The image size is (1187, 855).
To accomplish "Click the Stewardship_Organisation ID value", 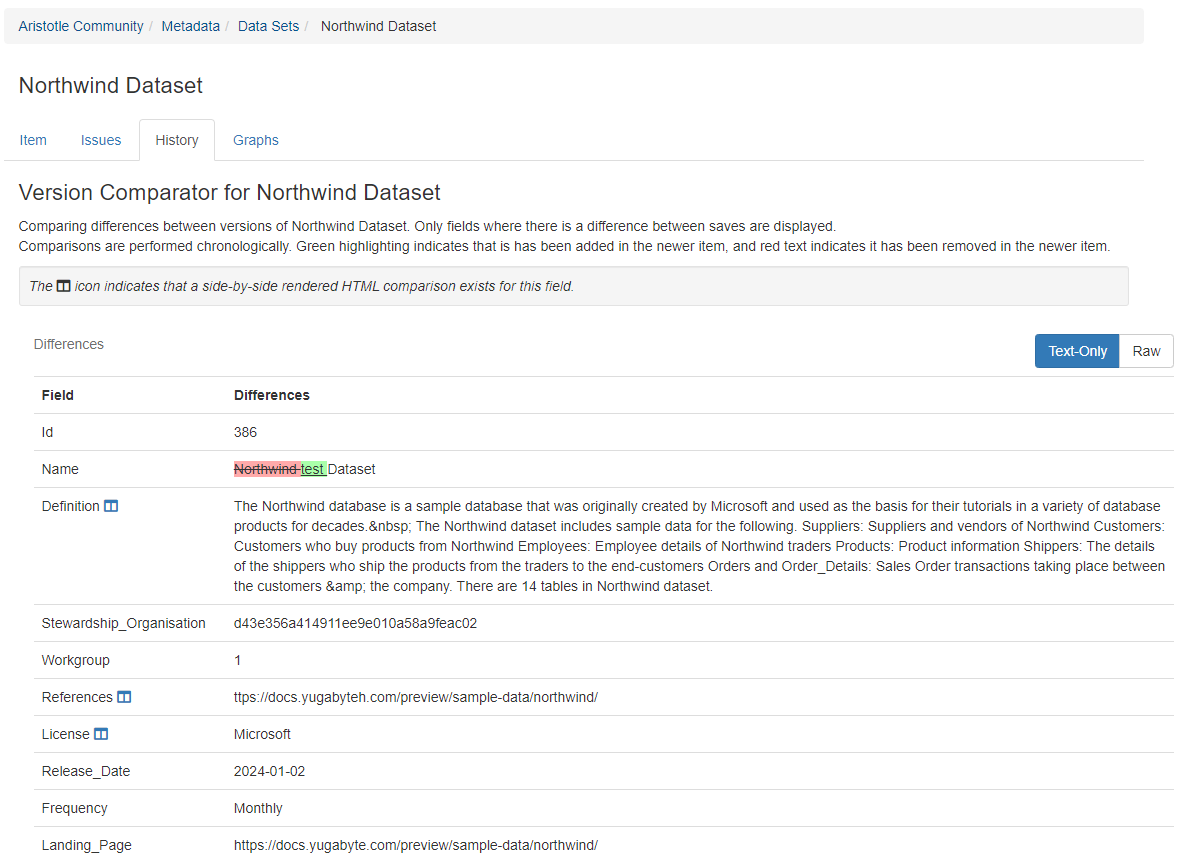I will pyautogui.click(x=355, y=623).
